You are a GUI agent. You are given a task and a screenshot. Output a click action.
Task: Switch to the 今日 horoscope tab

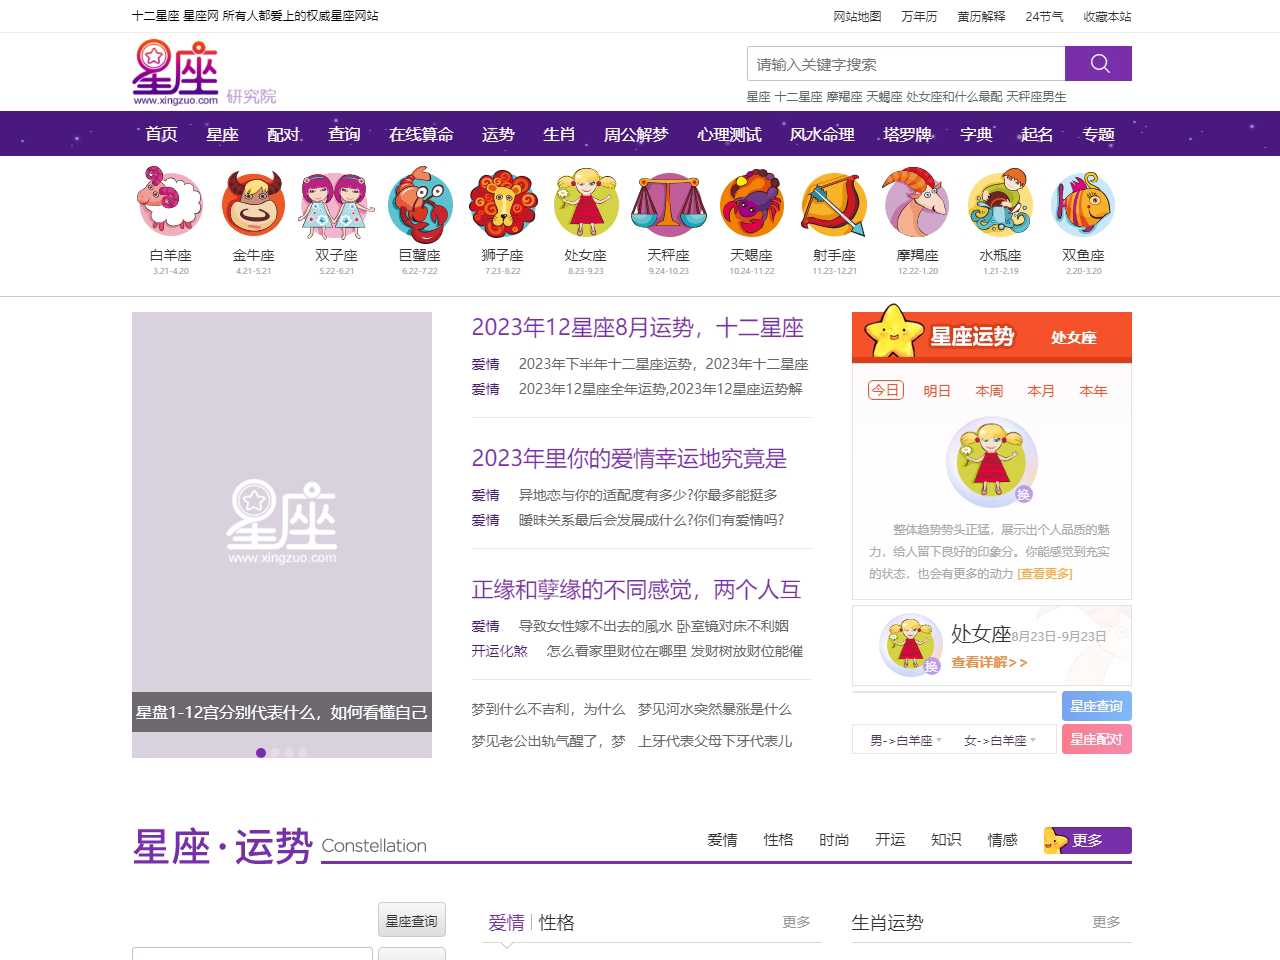pos(884,391)
